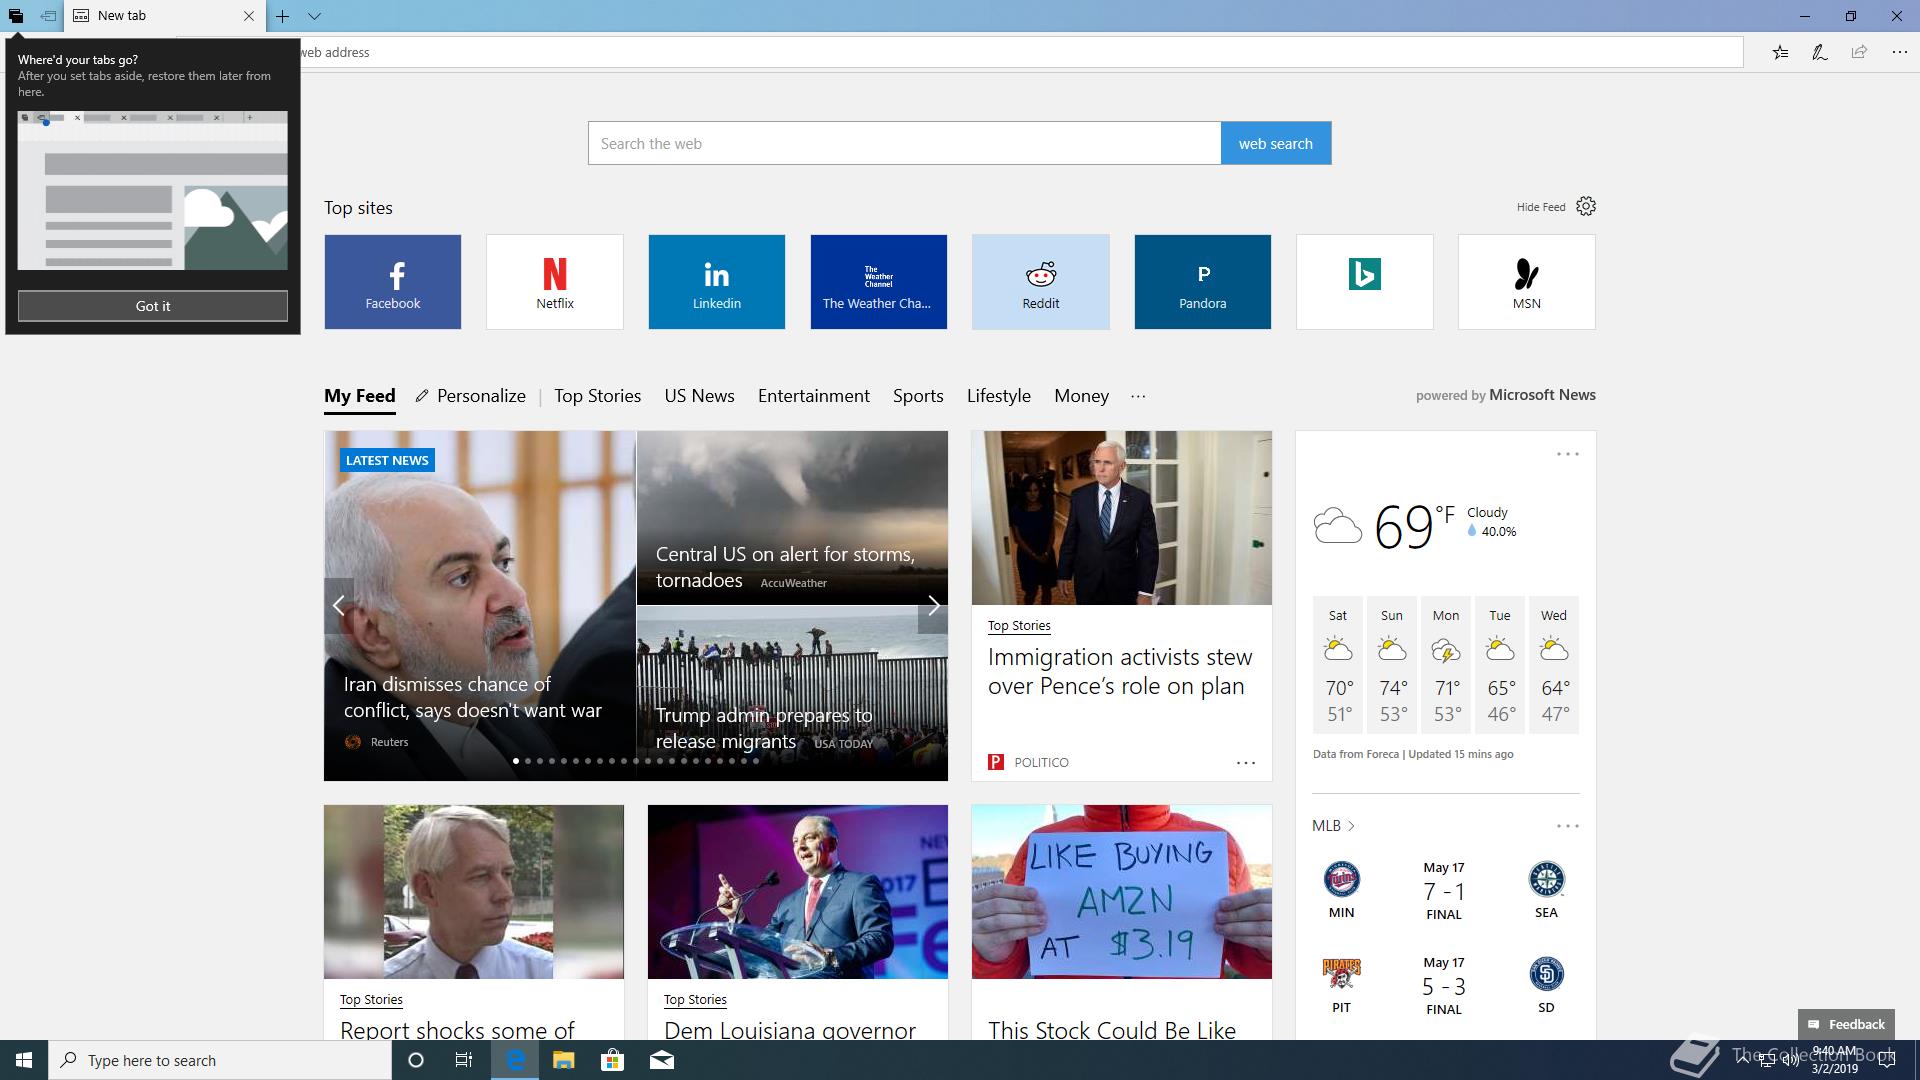
Task: Go to previous carousel slide arrow
Action: pyautogui.click(x=339, y=606)
